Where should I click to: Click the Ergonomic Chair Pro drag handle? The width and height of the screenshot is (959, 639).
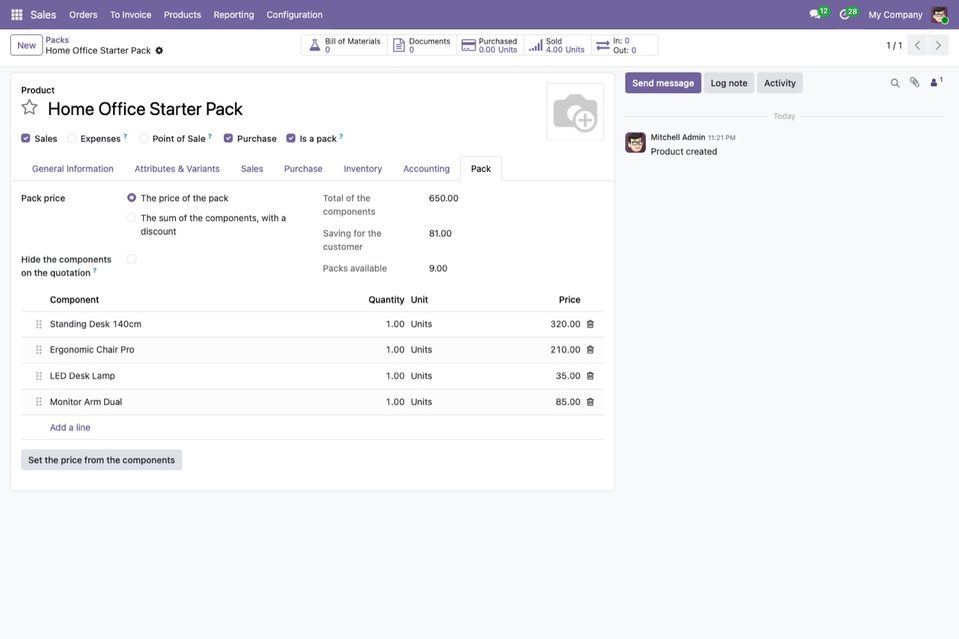[x=39, y=350]
